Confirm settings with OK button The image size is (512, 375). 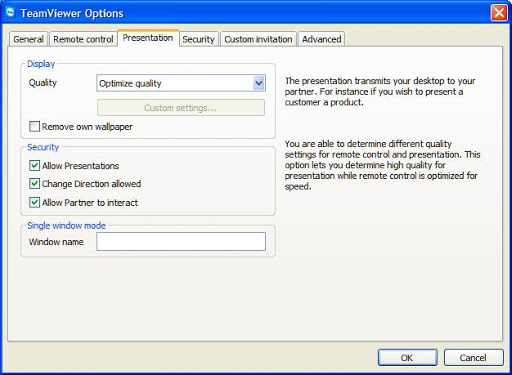[407, 358]
